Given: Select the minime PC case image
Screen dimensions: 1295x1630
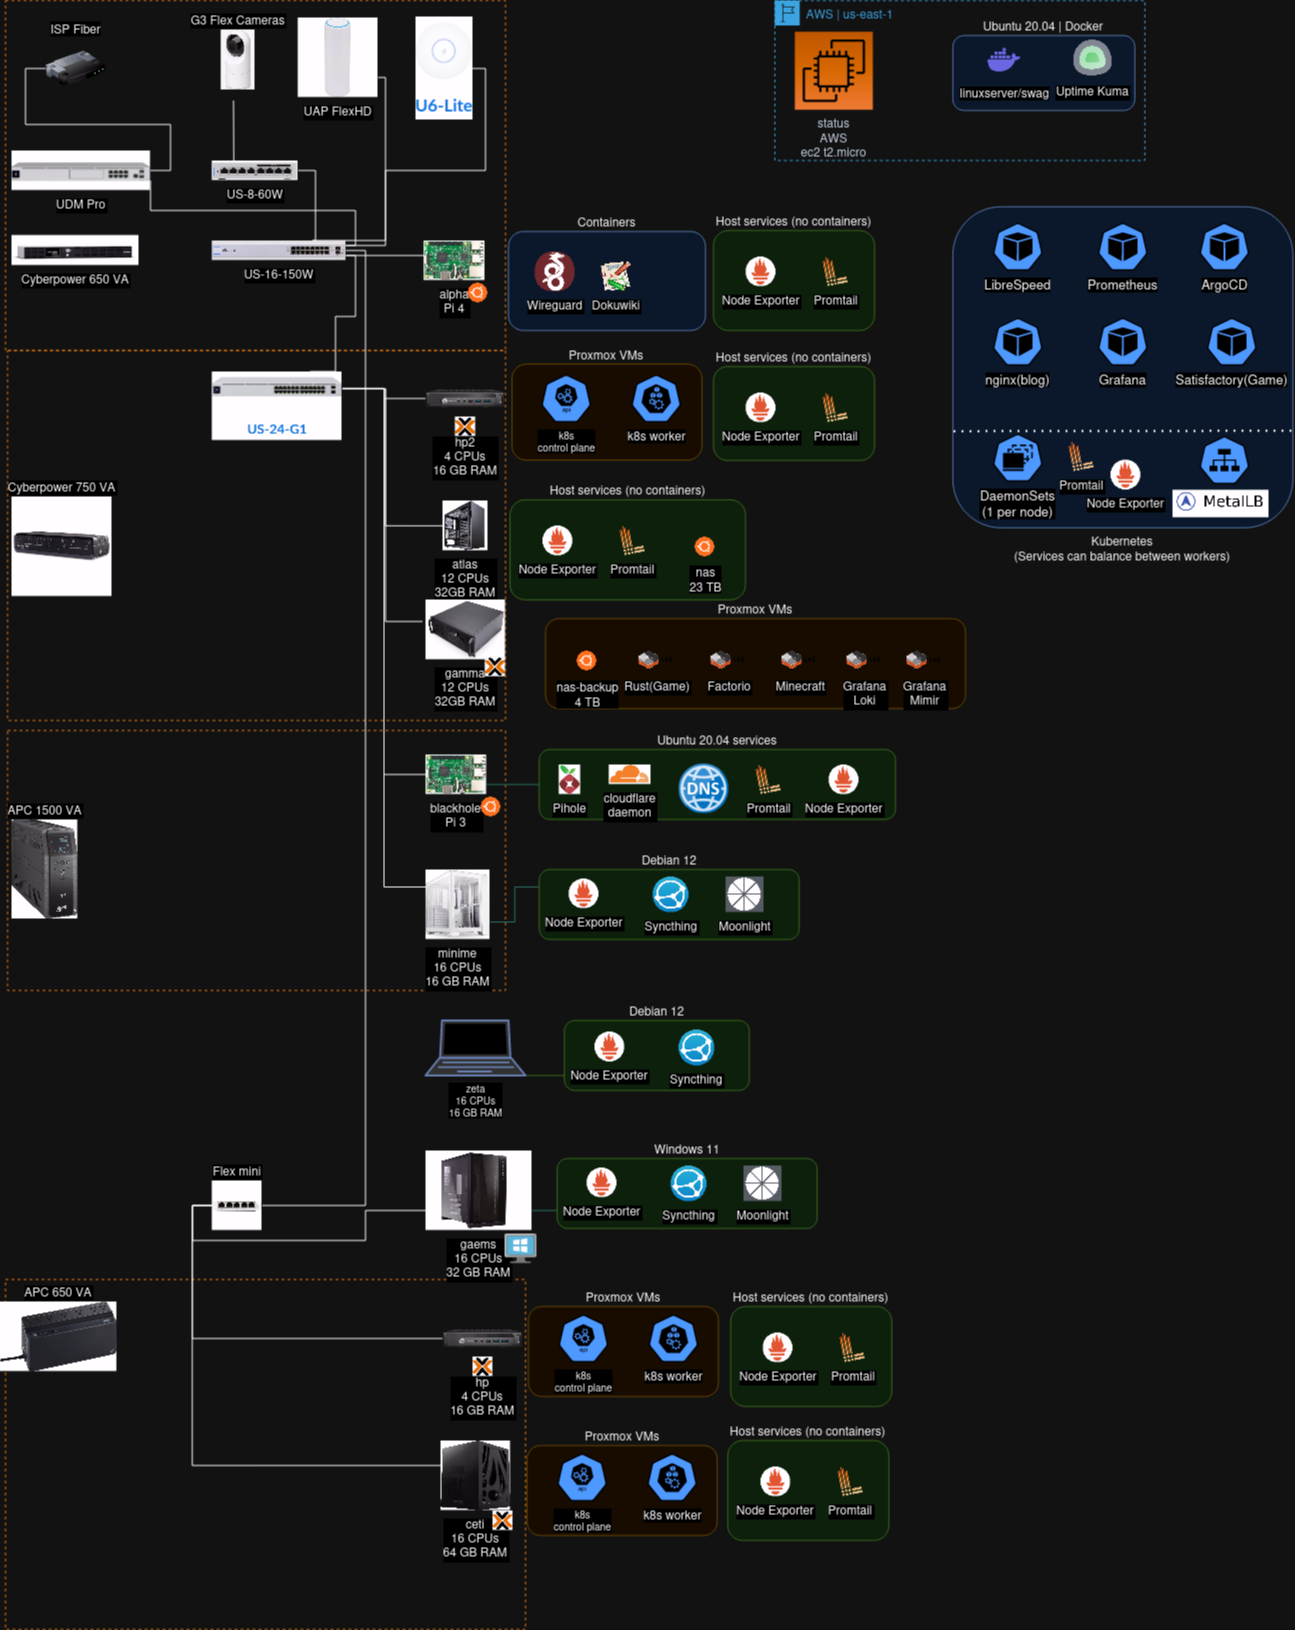Looking at the screenshot, I should 457,903.
